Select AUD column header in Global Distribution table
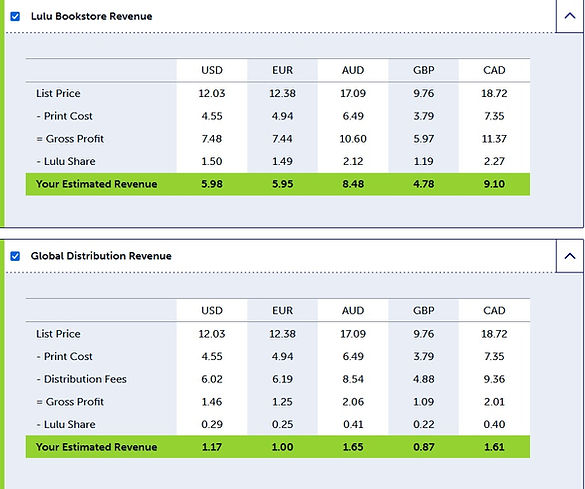Viewport: 585px width, 489px height. point(353,310)
